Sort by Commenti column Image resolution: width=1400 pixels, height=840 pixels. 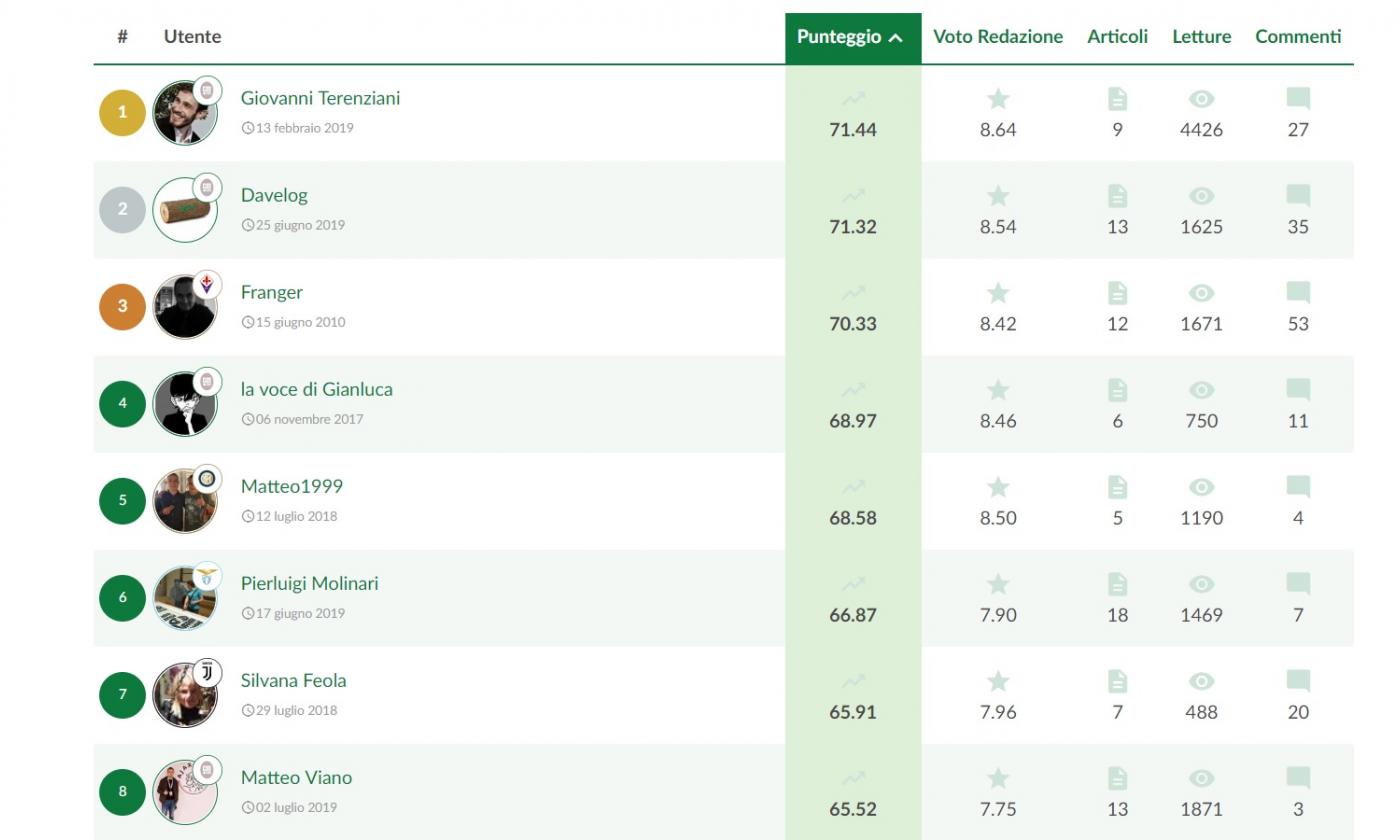pos(1298,37)
